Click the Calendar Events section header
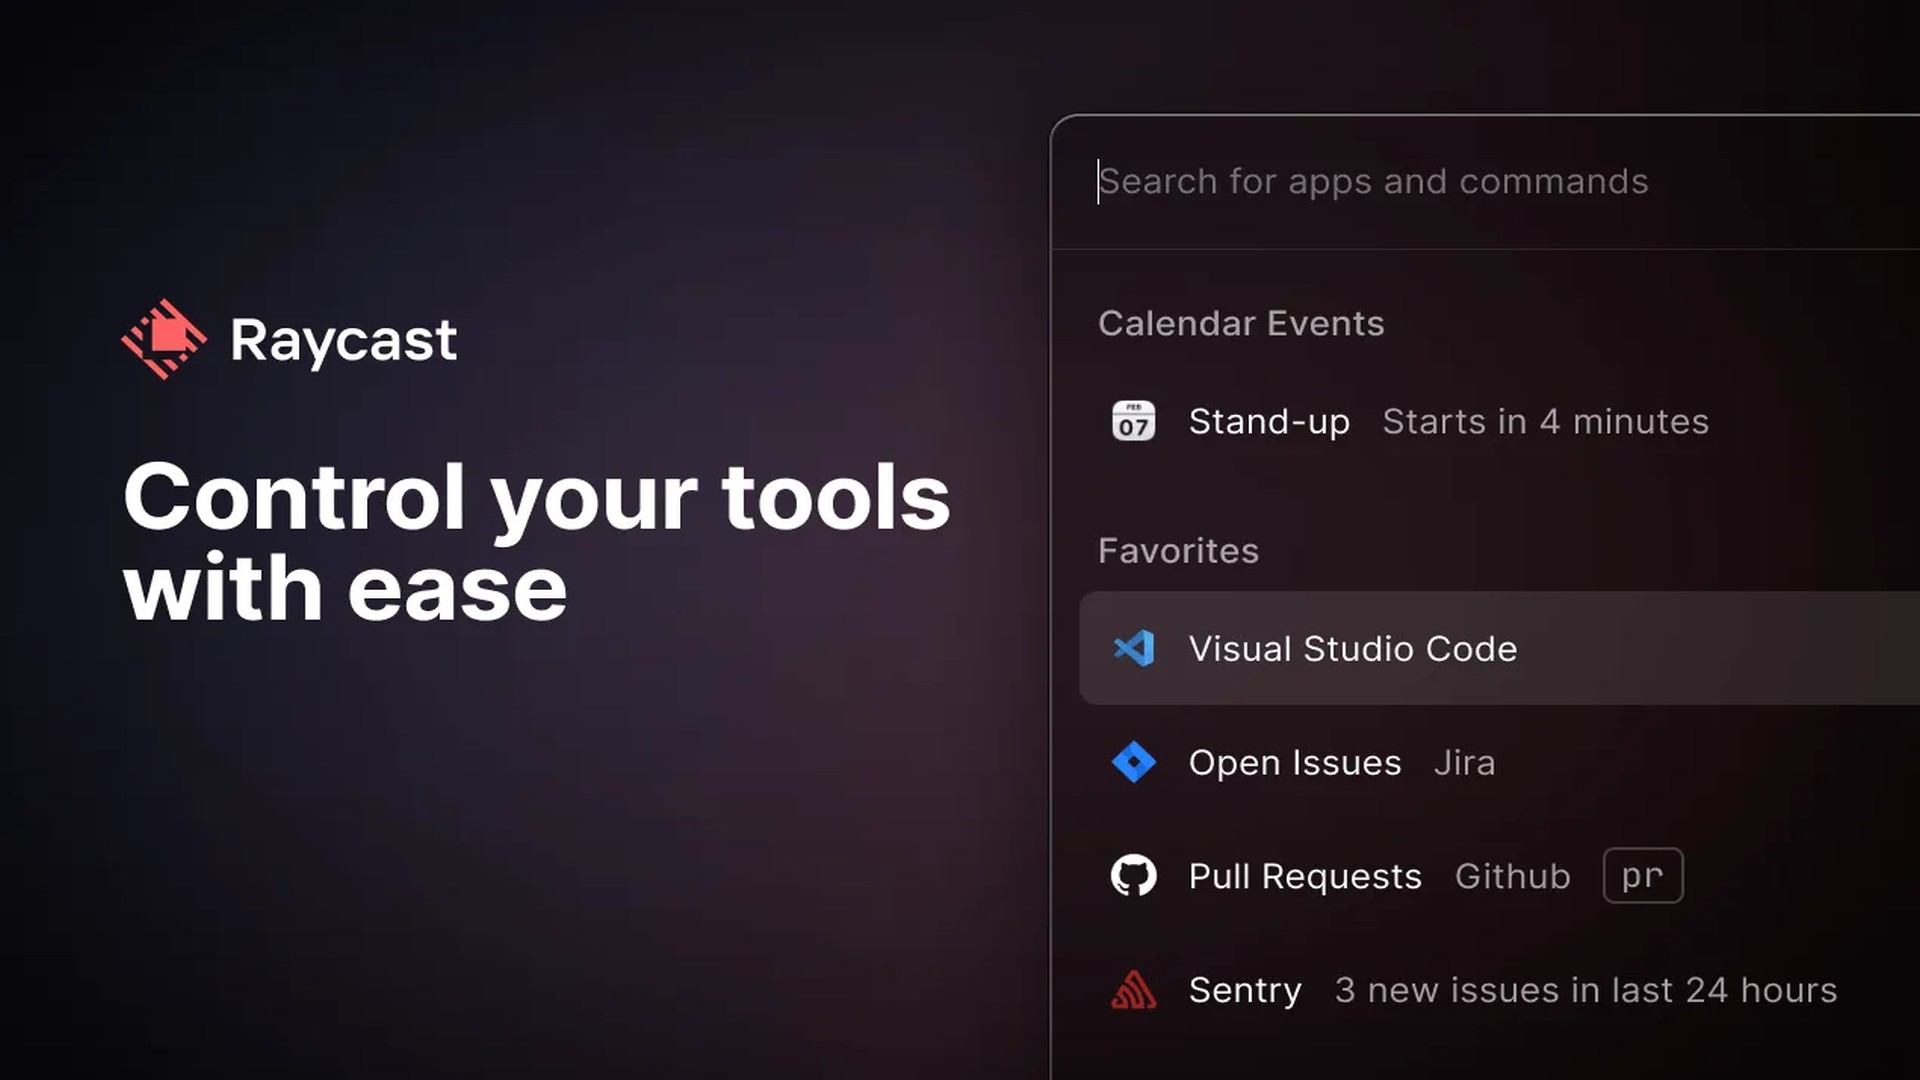 (x=1240, y=323)
